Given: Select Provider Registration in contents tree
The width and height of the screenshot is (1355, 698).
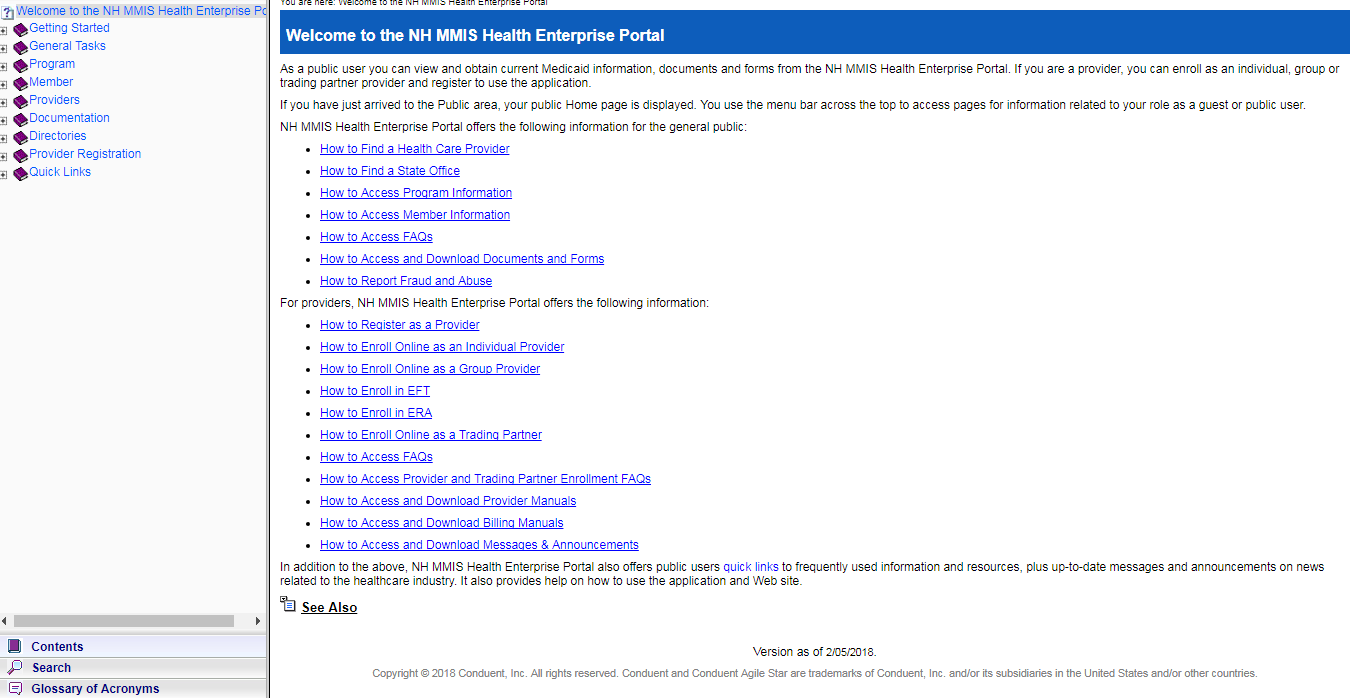Looking at the screenshot, I should tap(85, 154).
